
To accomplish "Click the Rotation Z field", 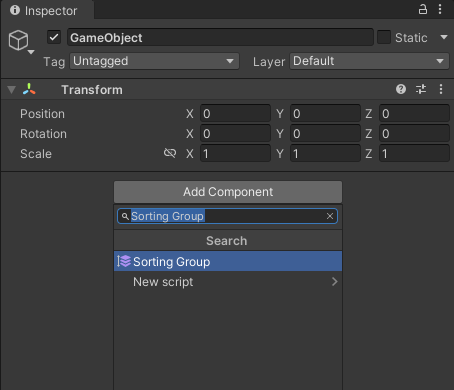I will pyautogui.click(x=414, y=134).
